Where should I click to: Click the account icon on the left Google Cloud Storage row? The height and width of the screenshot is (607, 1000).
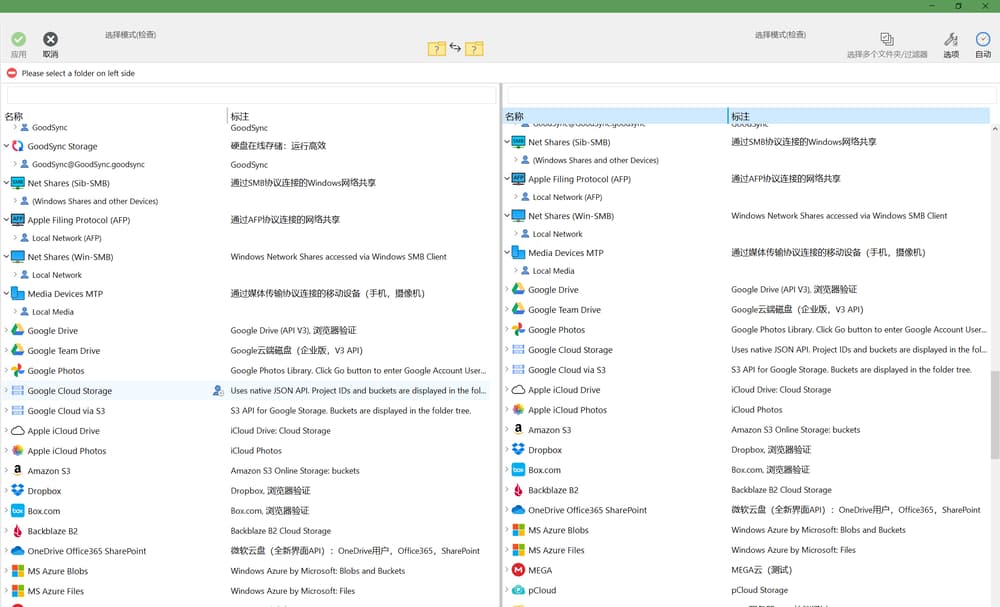(x=218, y=391)
